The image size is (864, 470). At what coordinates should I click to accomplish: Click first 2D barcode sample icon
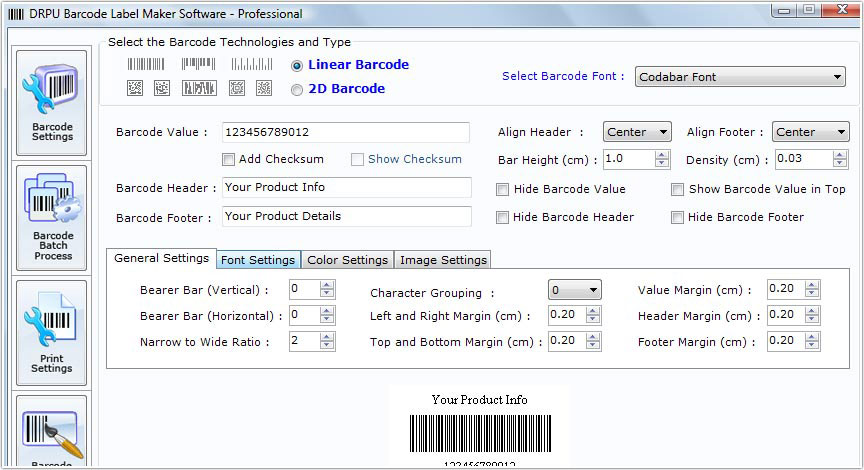[x=135, y=88]
